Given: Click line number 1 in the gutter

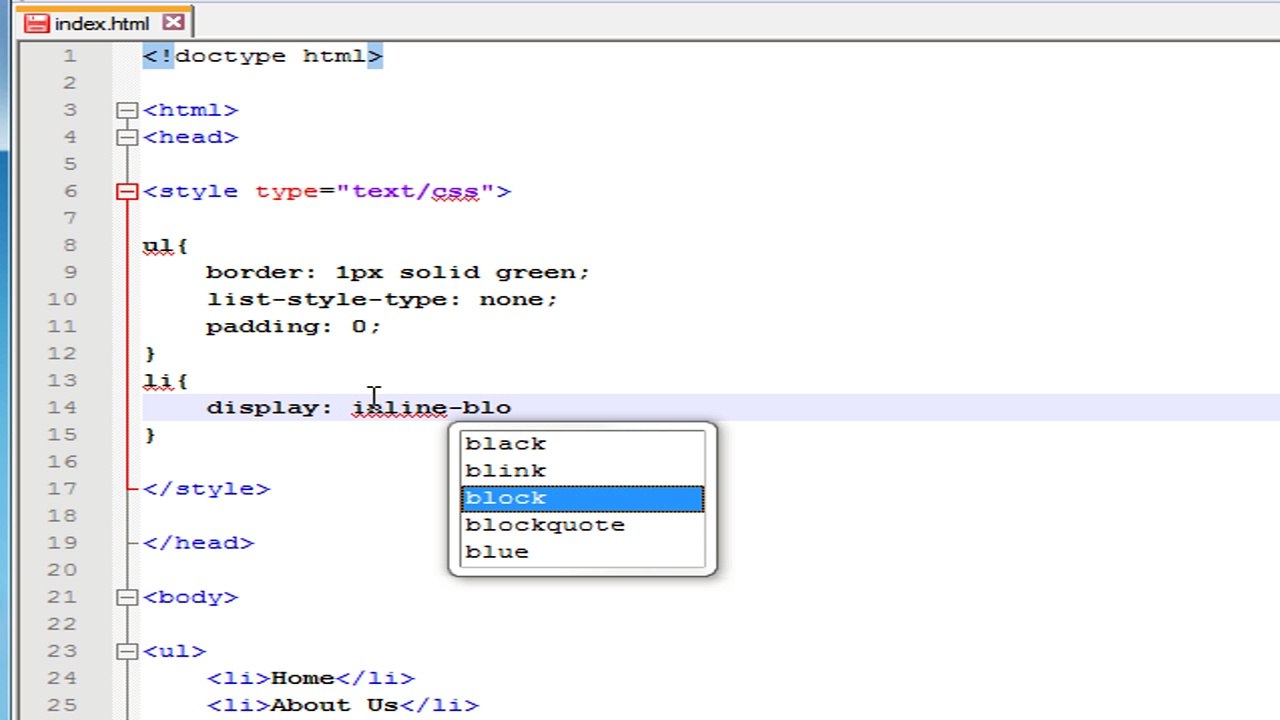Looking at the screenshot, I should tap(70, 56).
